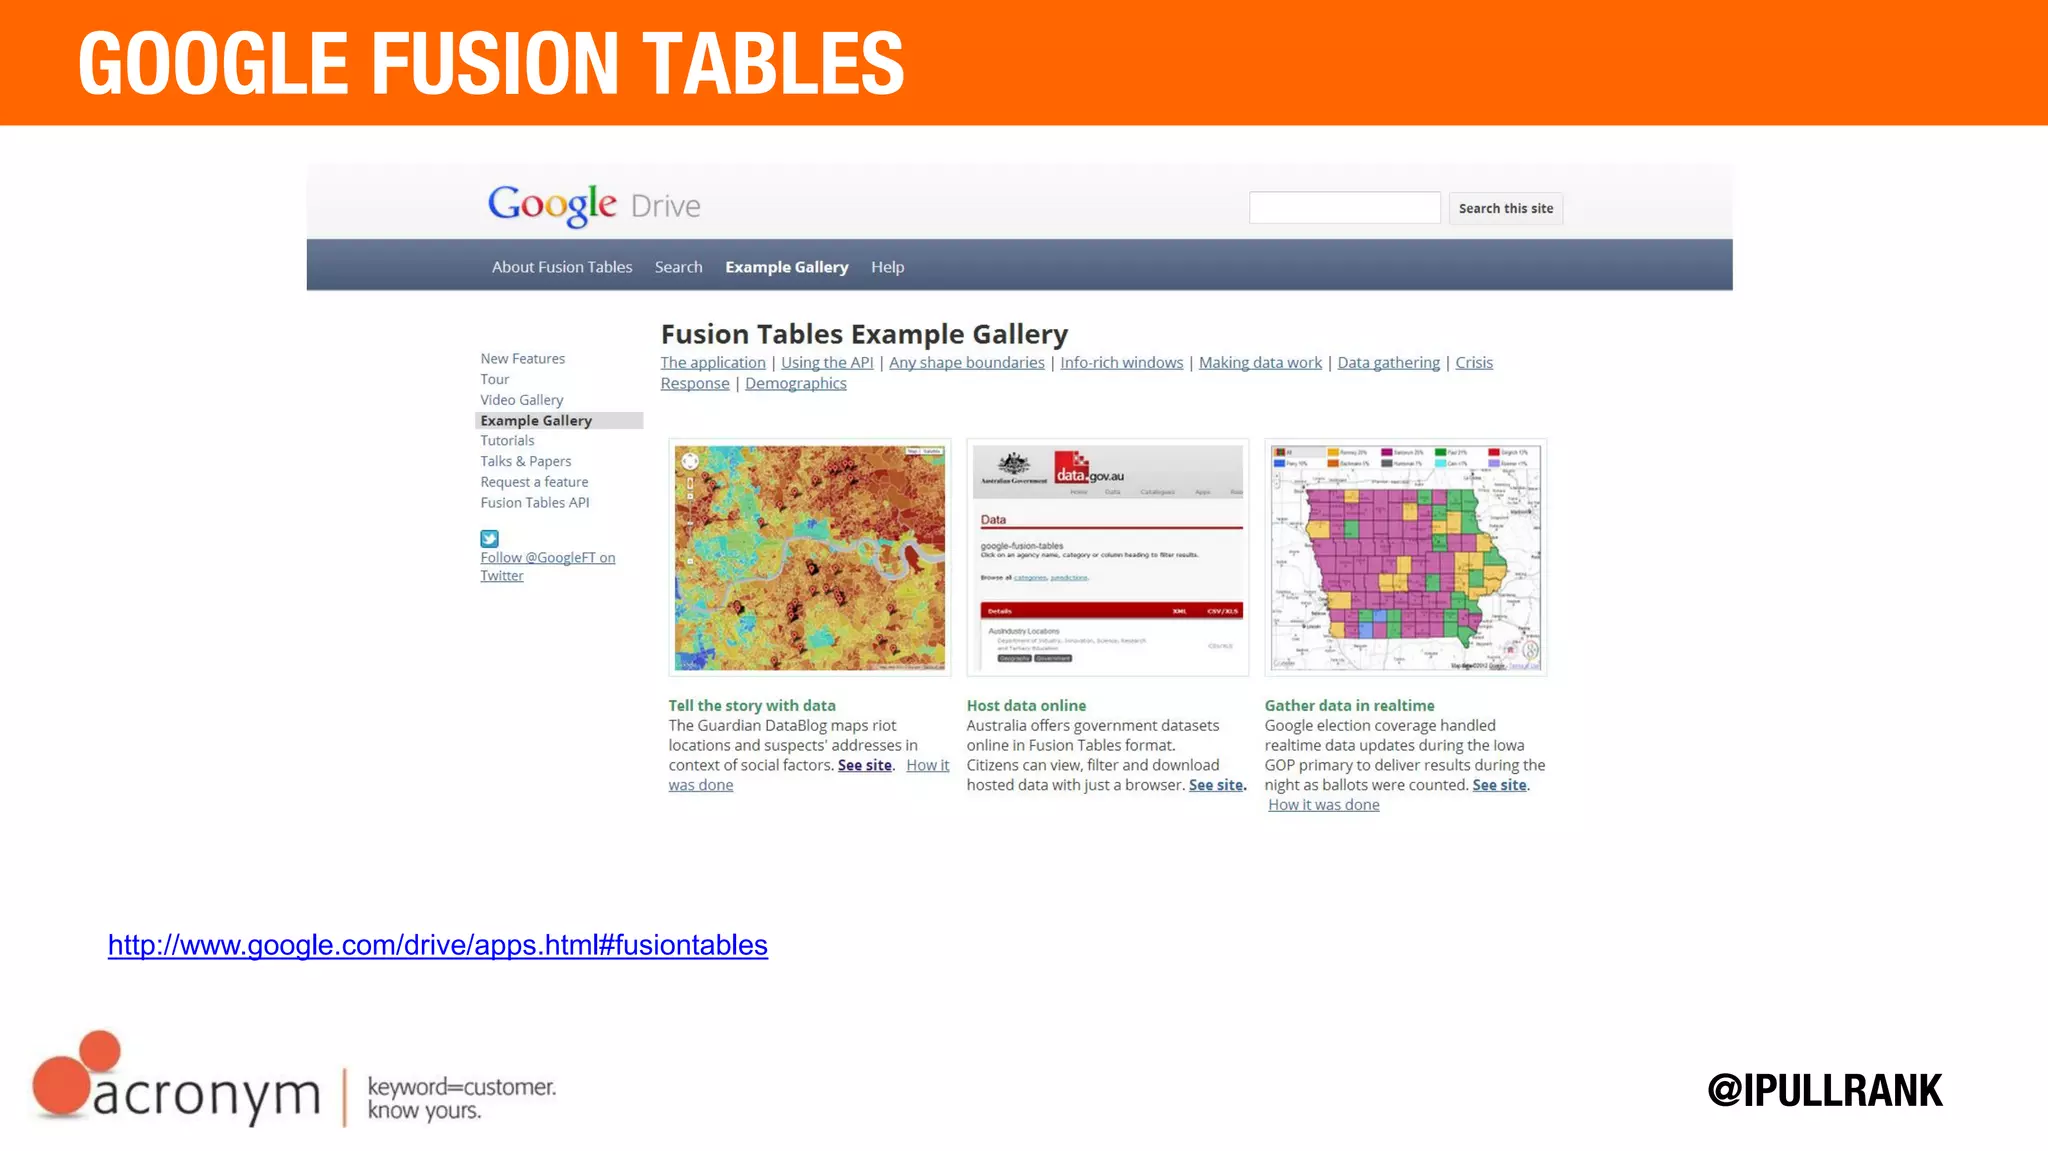
Task: Open Tour in sidebar
Action: (x=494, y=379)
